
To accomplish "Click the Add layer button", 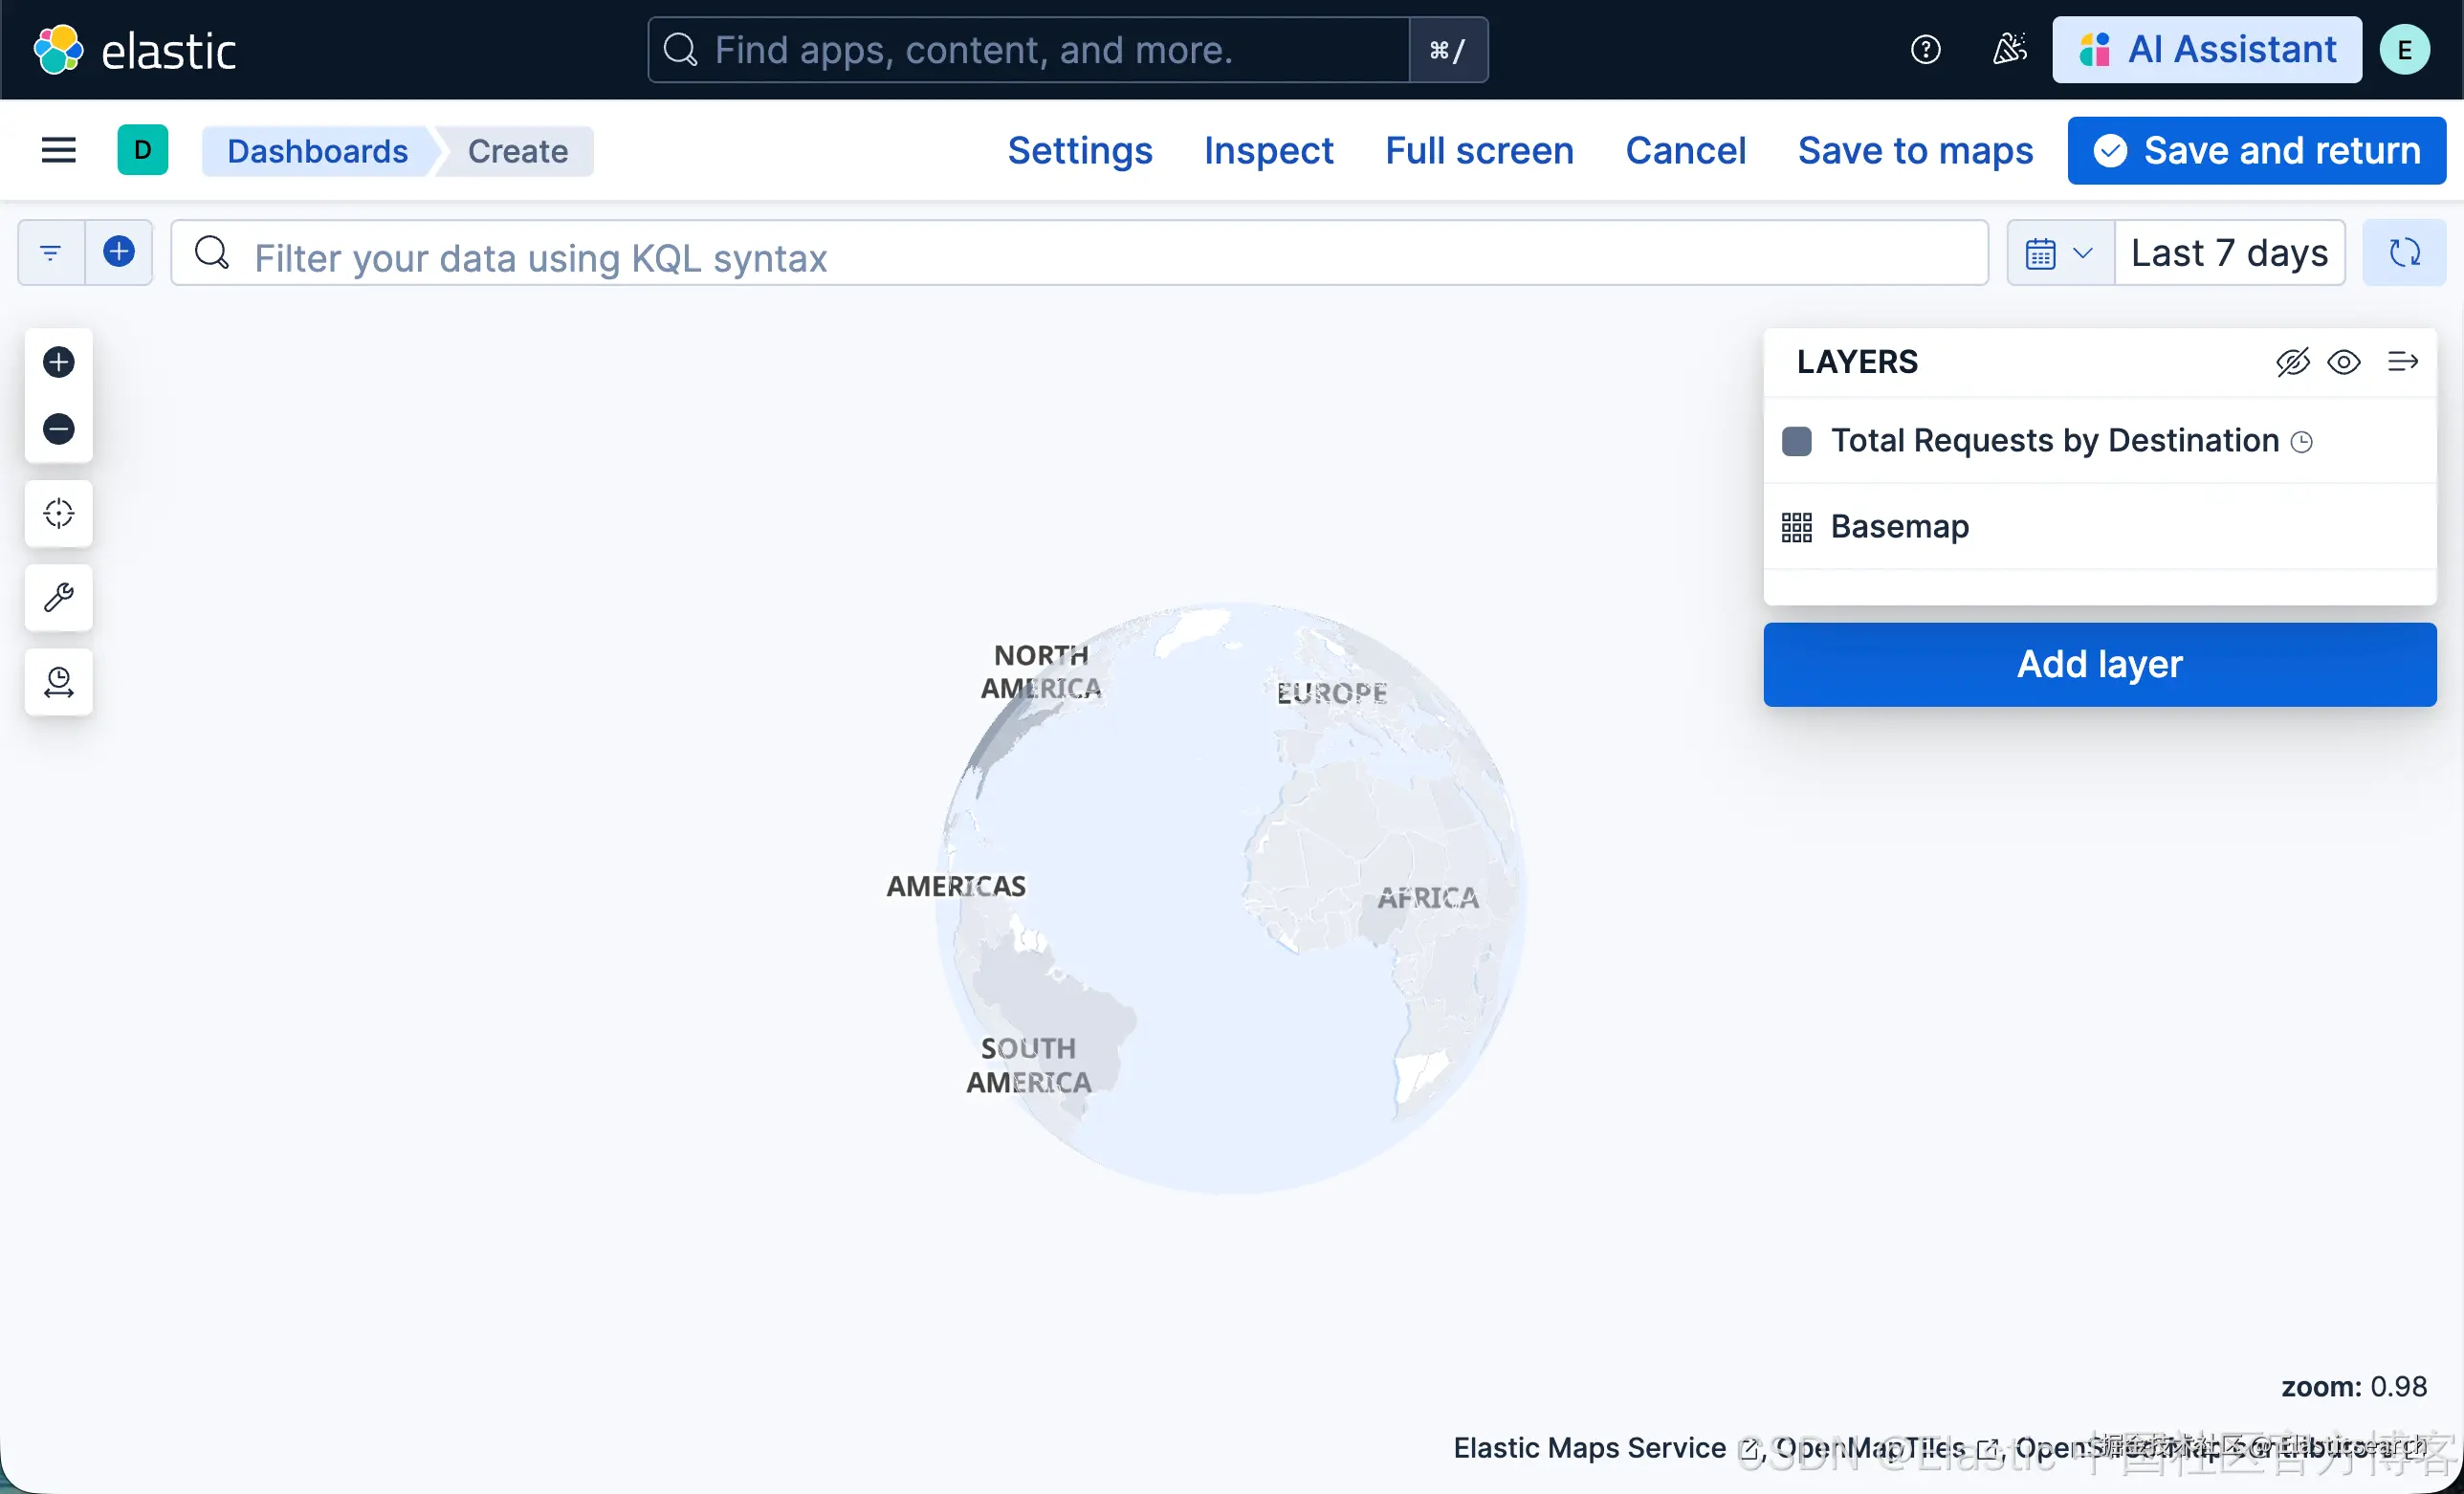I will (x=2099, y=664).
